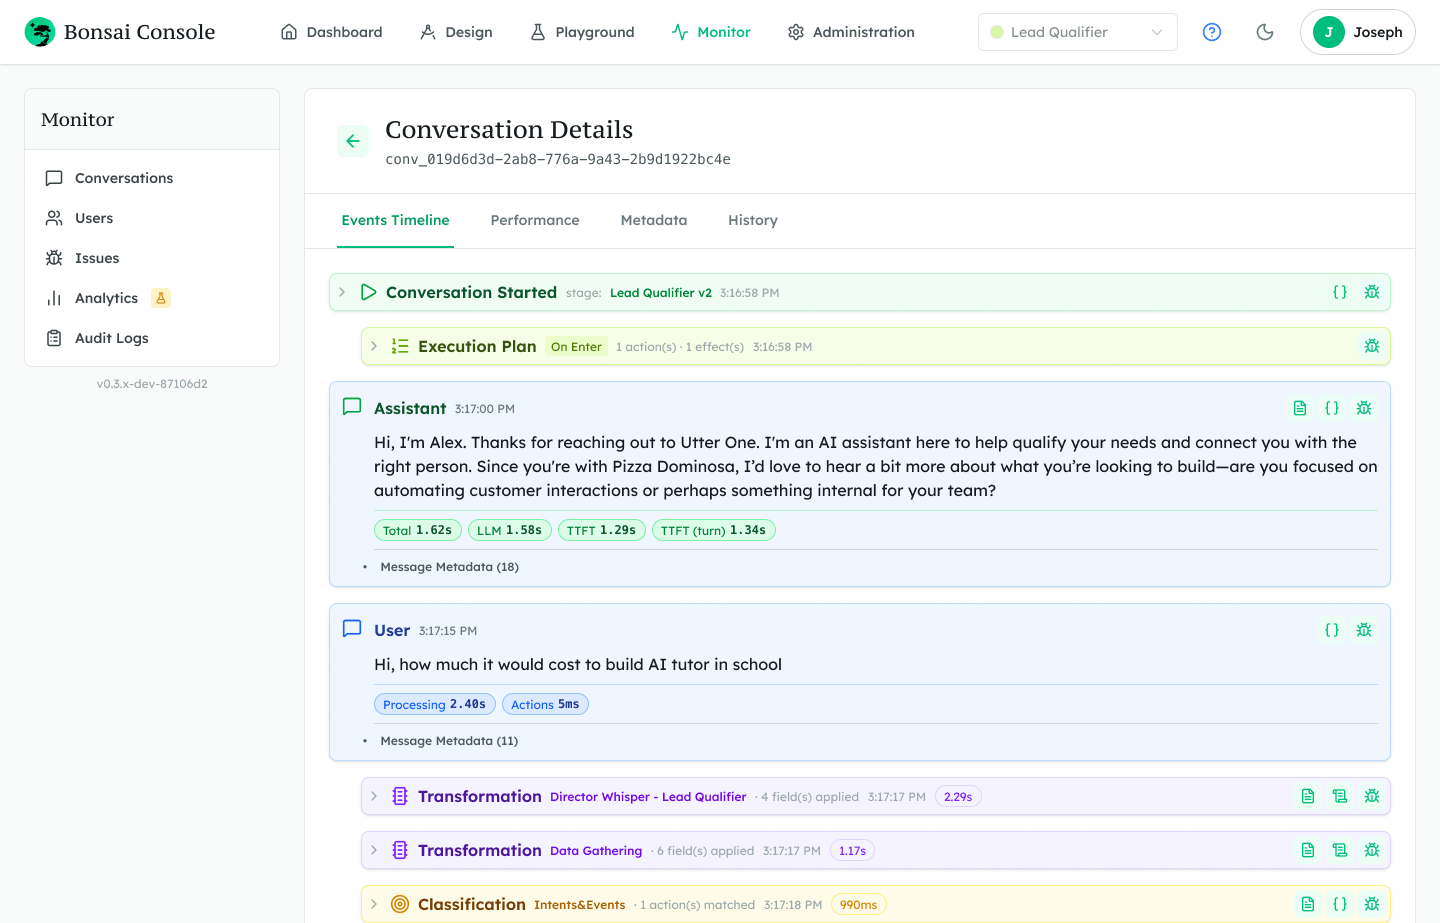The height and width of the screenshot is (923, 1440).
Task: Click document icon on Classification row
Action: point(1308,904)
